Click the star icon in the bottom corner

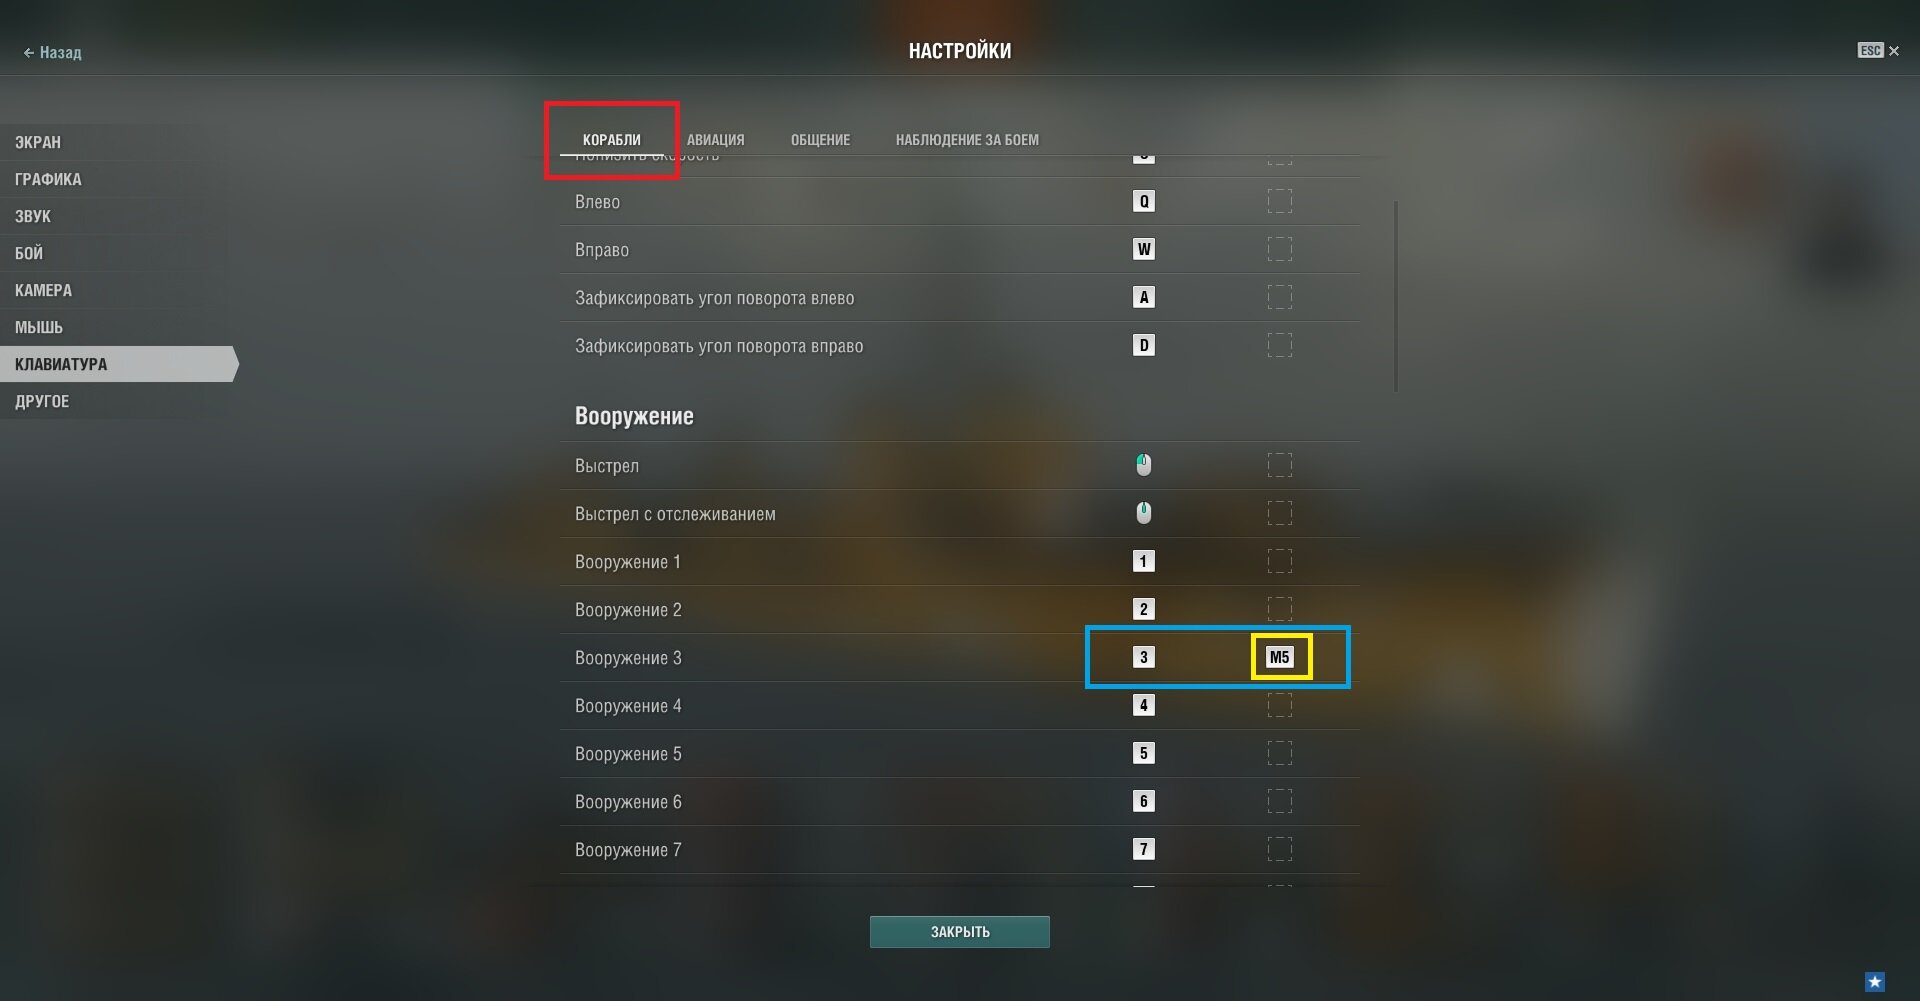pyautogui.click(x=1875, y=981)
